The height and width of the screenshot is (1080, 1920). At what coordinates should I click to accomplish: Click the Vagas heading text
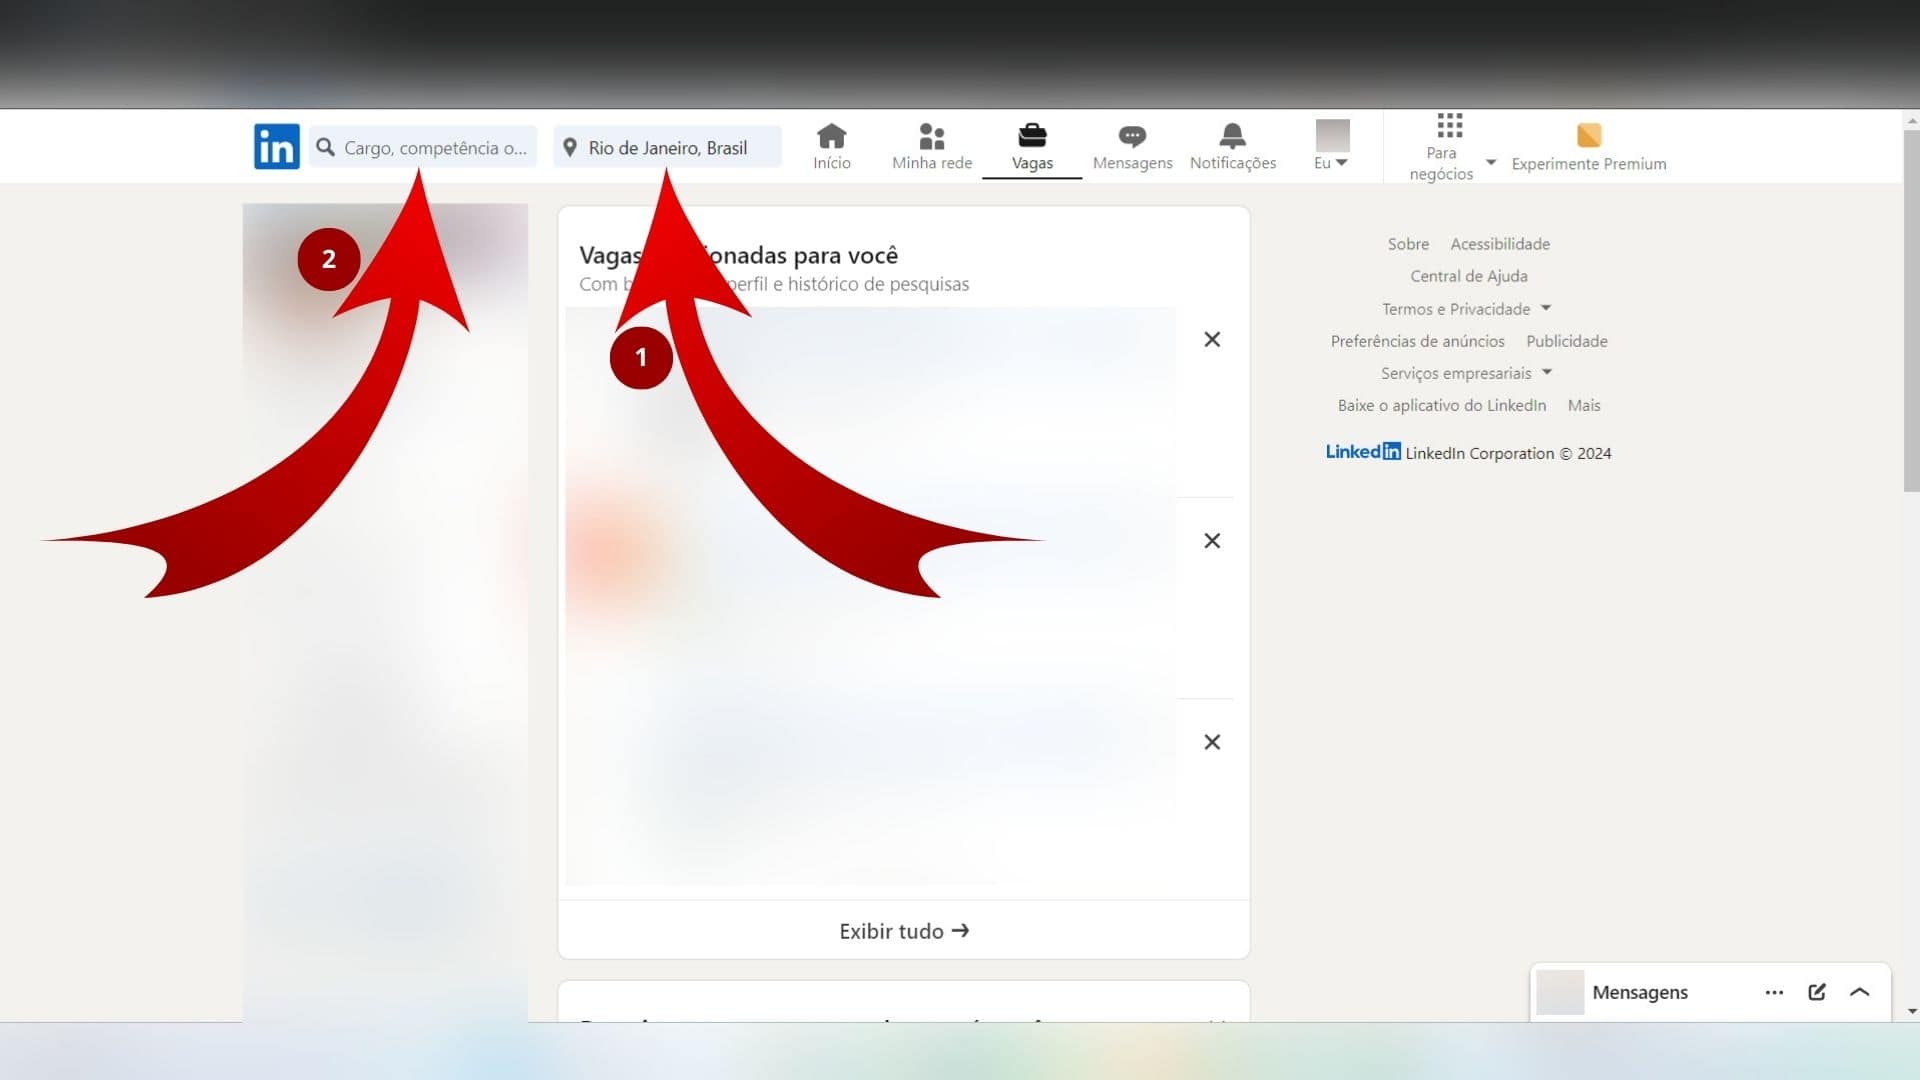pos(738,255)
